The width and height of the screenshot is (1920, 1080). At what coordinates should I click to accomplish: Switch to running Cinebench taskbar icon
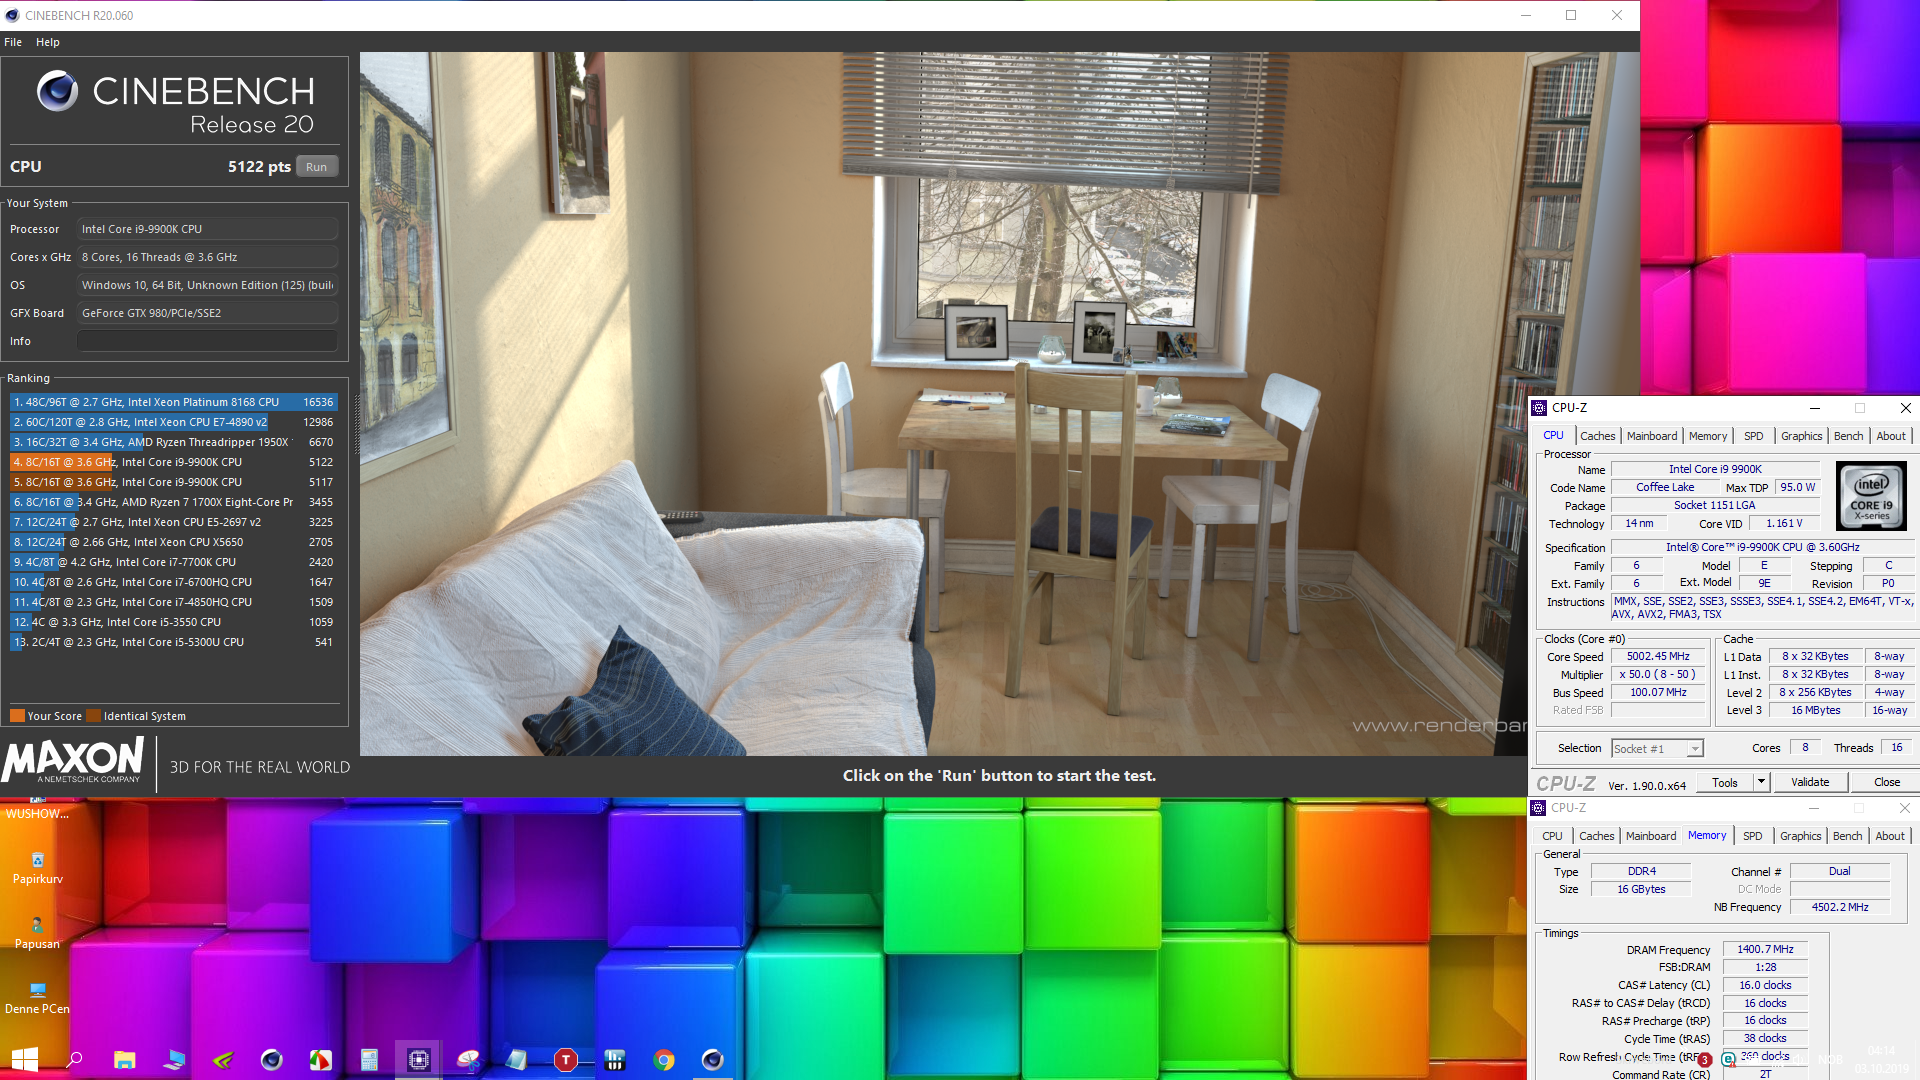(712, 1059)
